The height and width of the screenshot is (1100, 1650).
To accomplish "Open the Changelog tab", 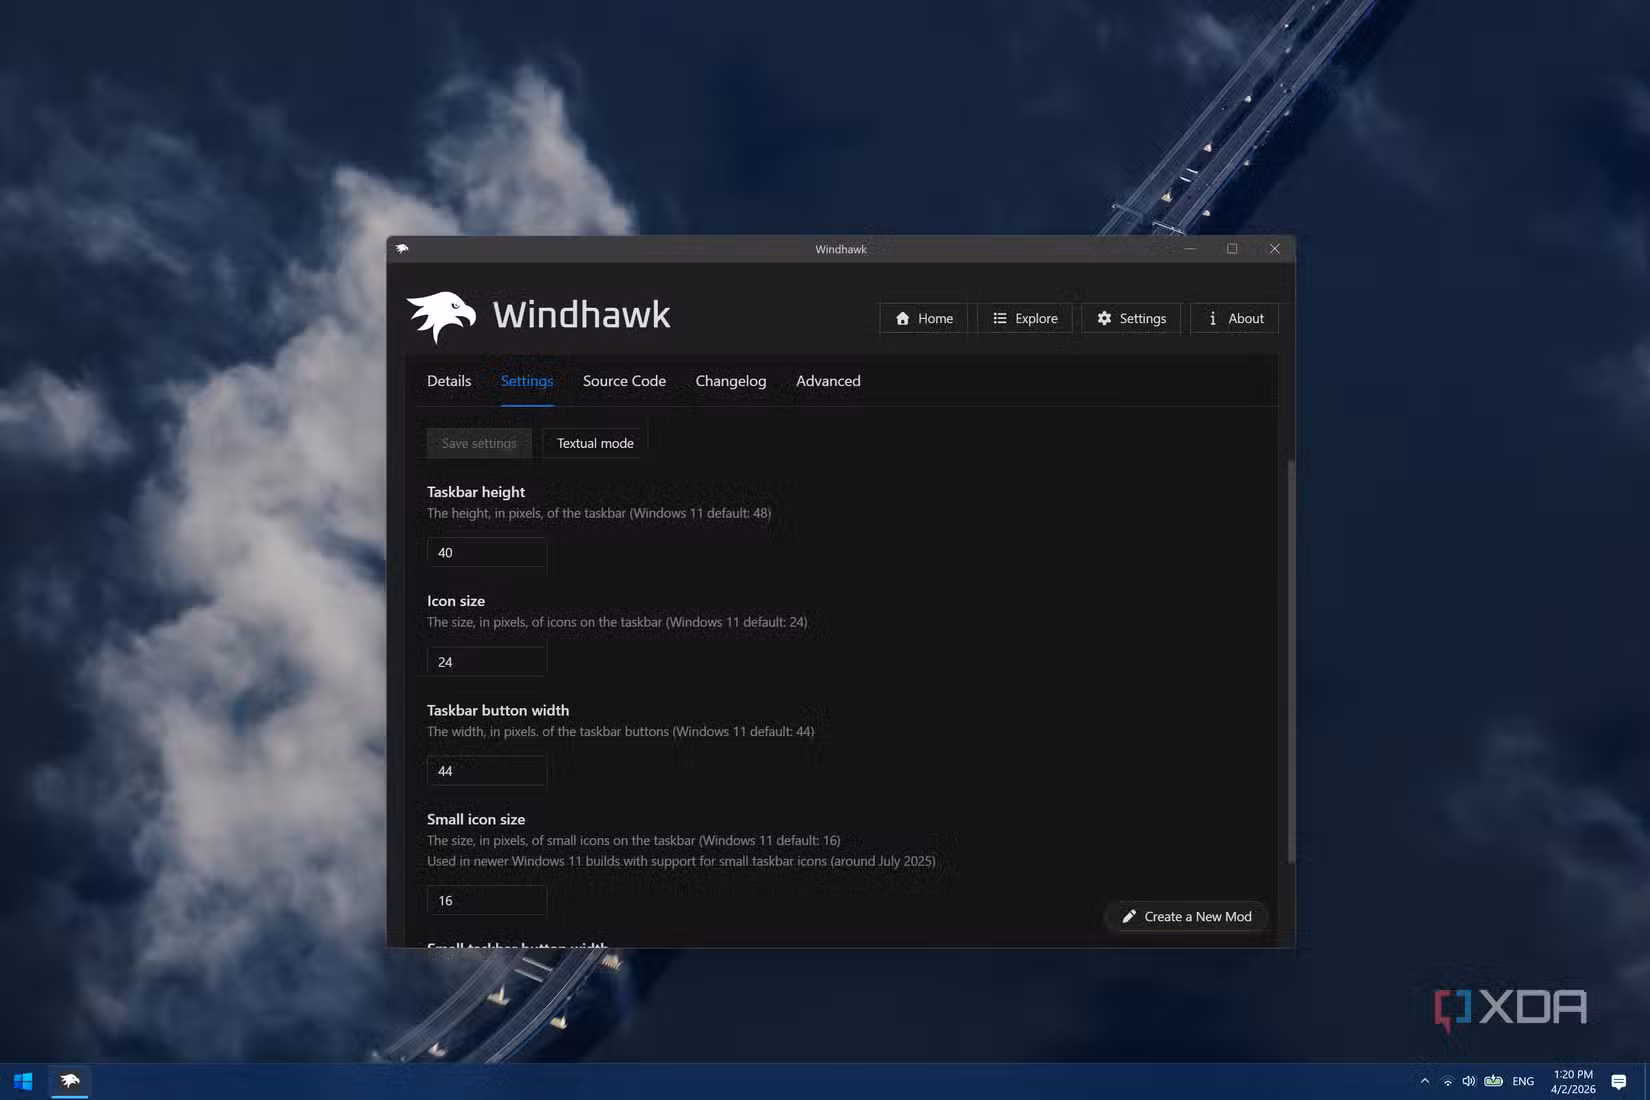I will pyautogui.click(x=731, y=381).
